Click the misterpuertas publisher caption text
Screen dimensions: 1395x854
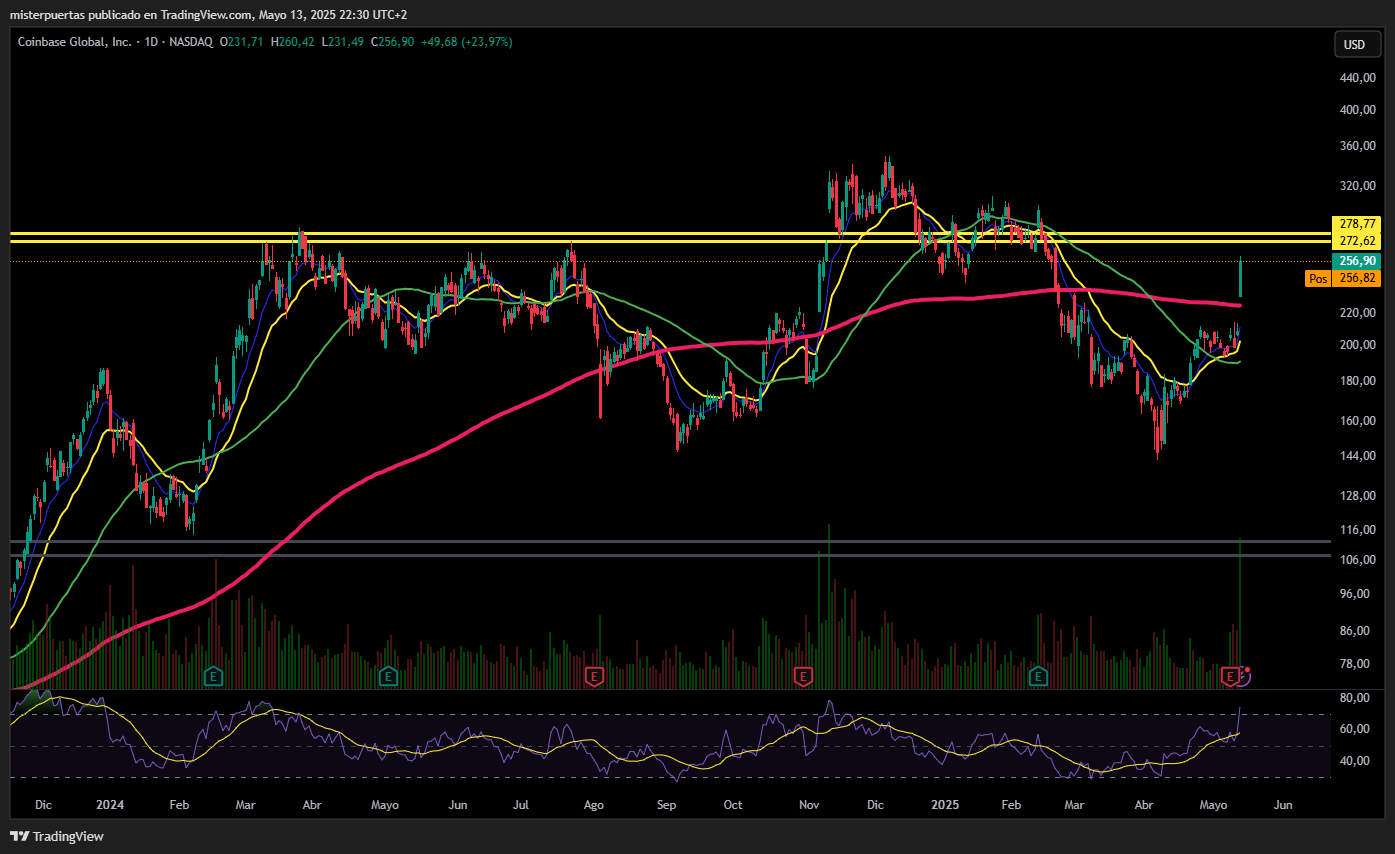tap(207, 14)
